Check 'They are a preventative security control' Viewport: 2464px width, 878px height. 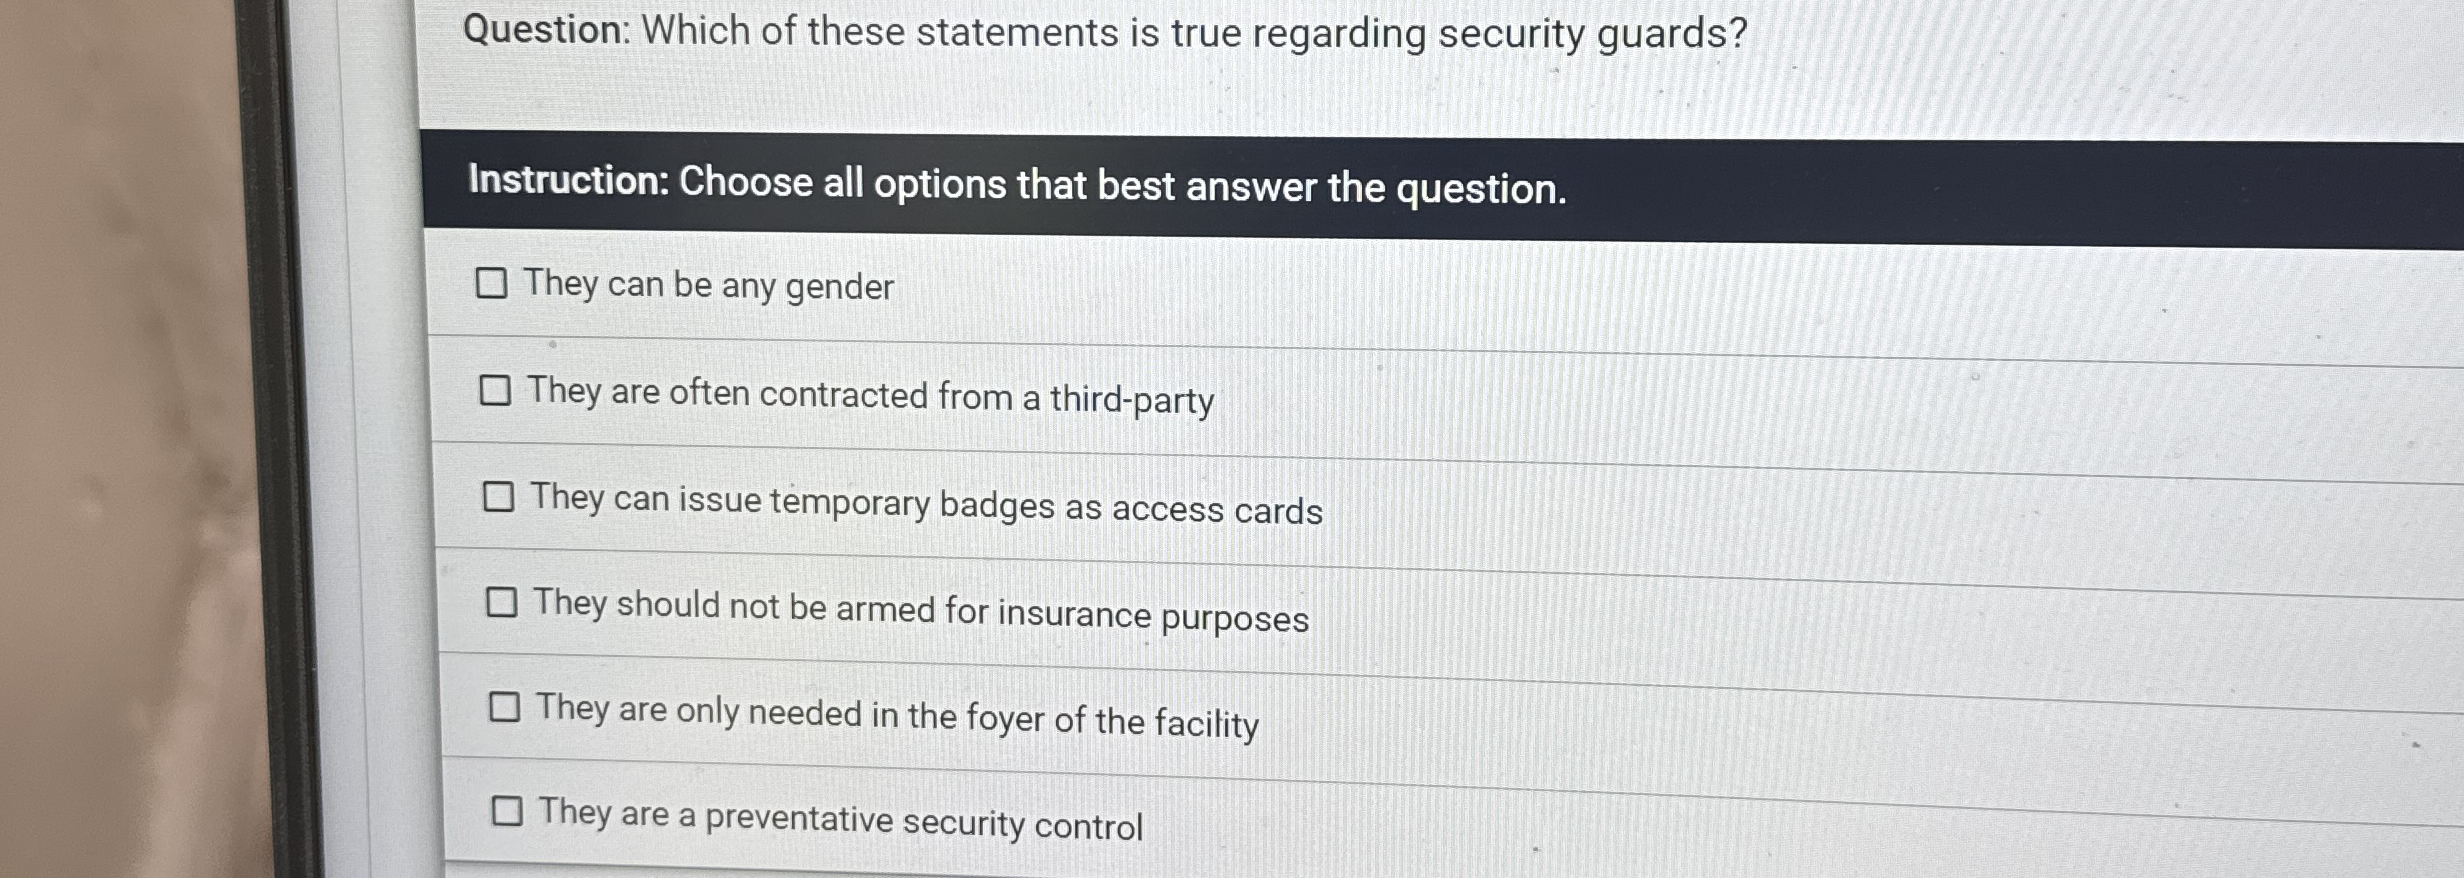(x=510, y=815)
